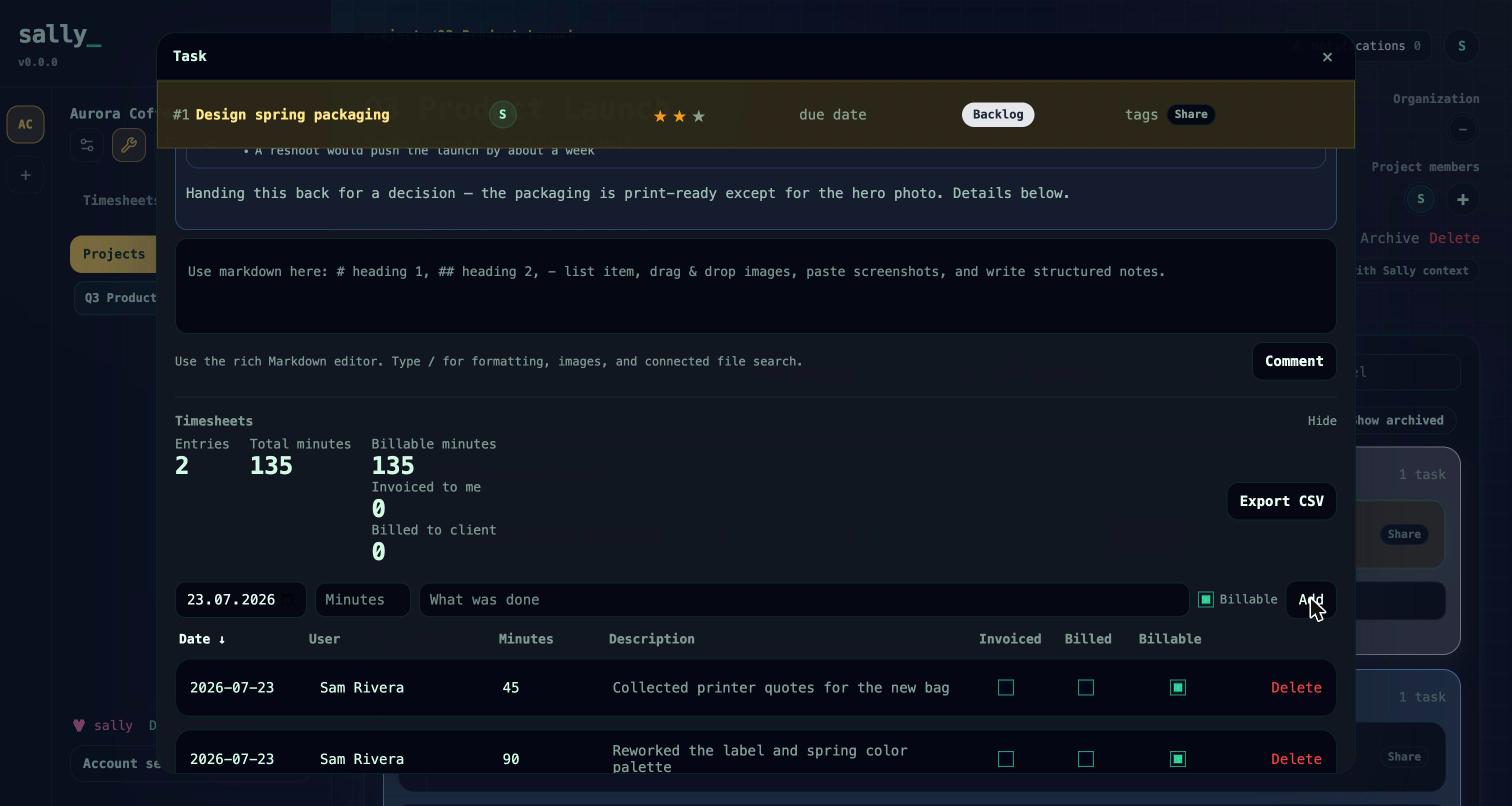Delete the 45-minute printer quotes entry
The height and width of the screenshot is (806, 1512).
click(x=1296, y=688)
